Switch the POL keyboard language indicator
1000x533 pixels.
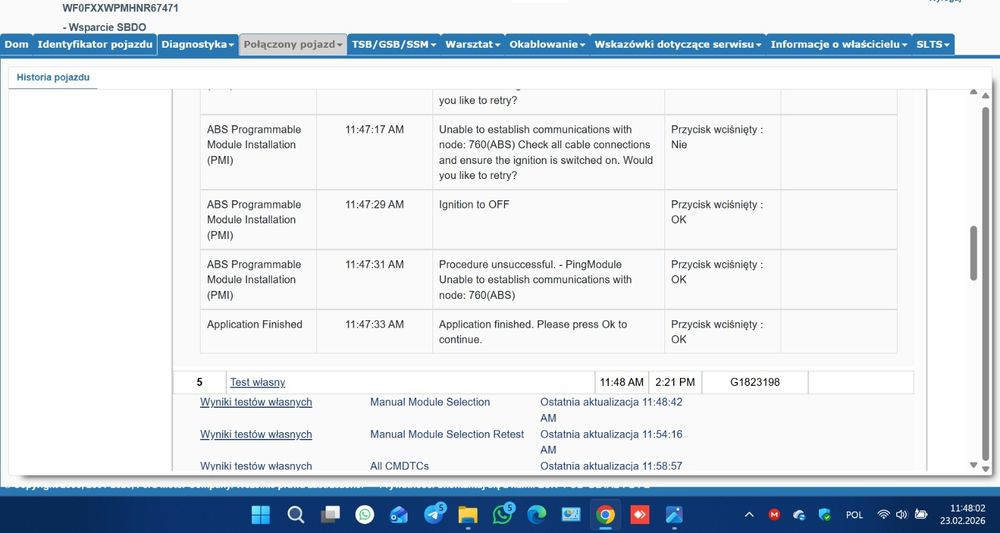(854, 515)
